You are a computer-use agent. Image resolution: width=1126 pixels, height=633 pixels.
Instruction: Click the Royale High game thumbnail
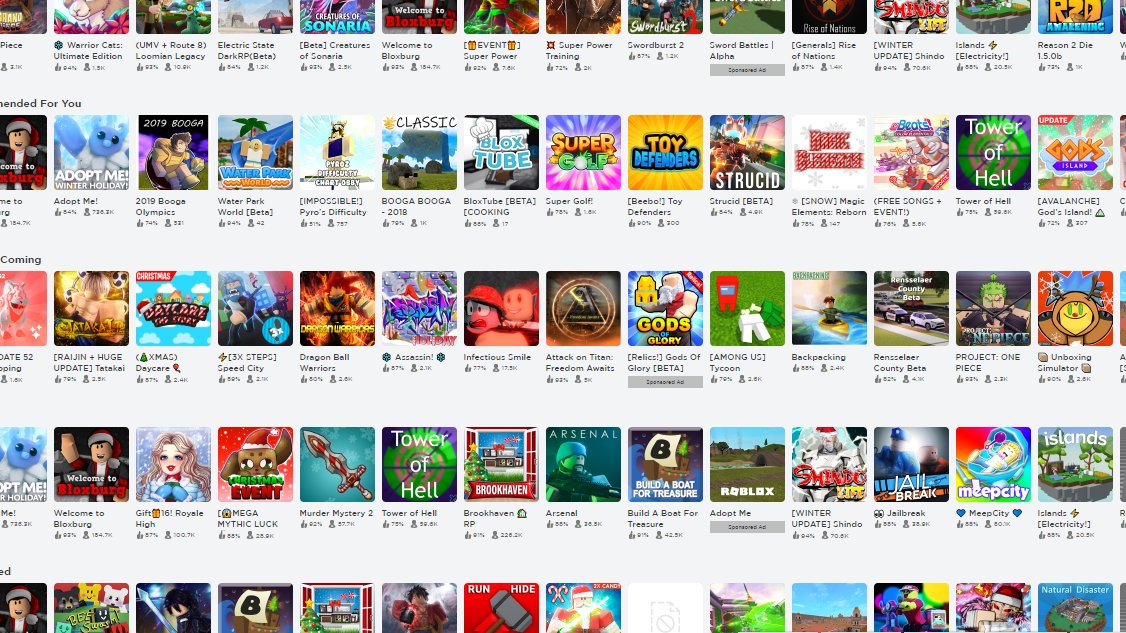coord(172,464)
